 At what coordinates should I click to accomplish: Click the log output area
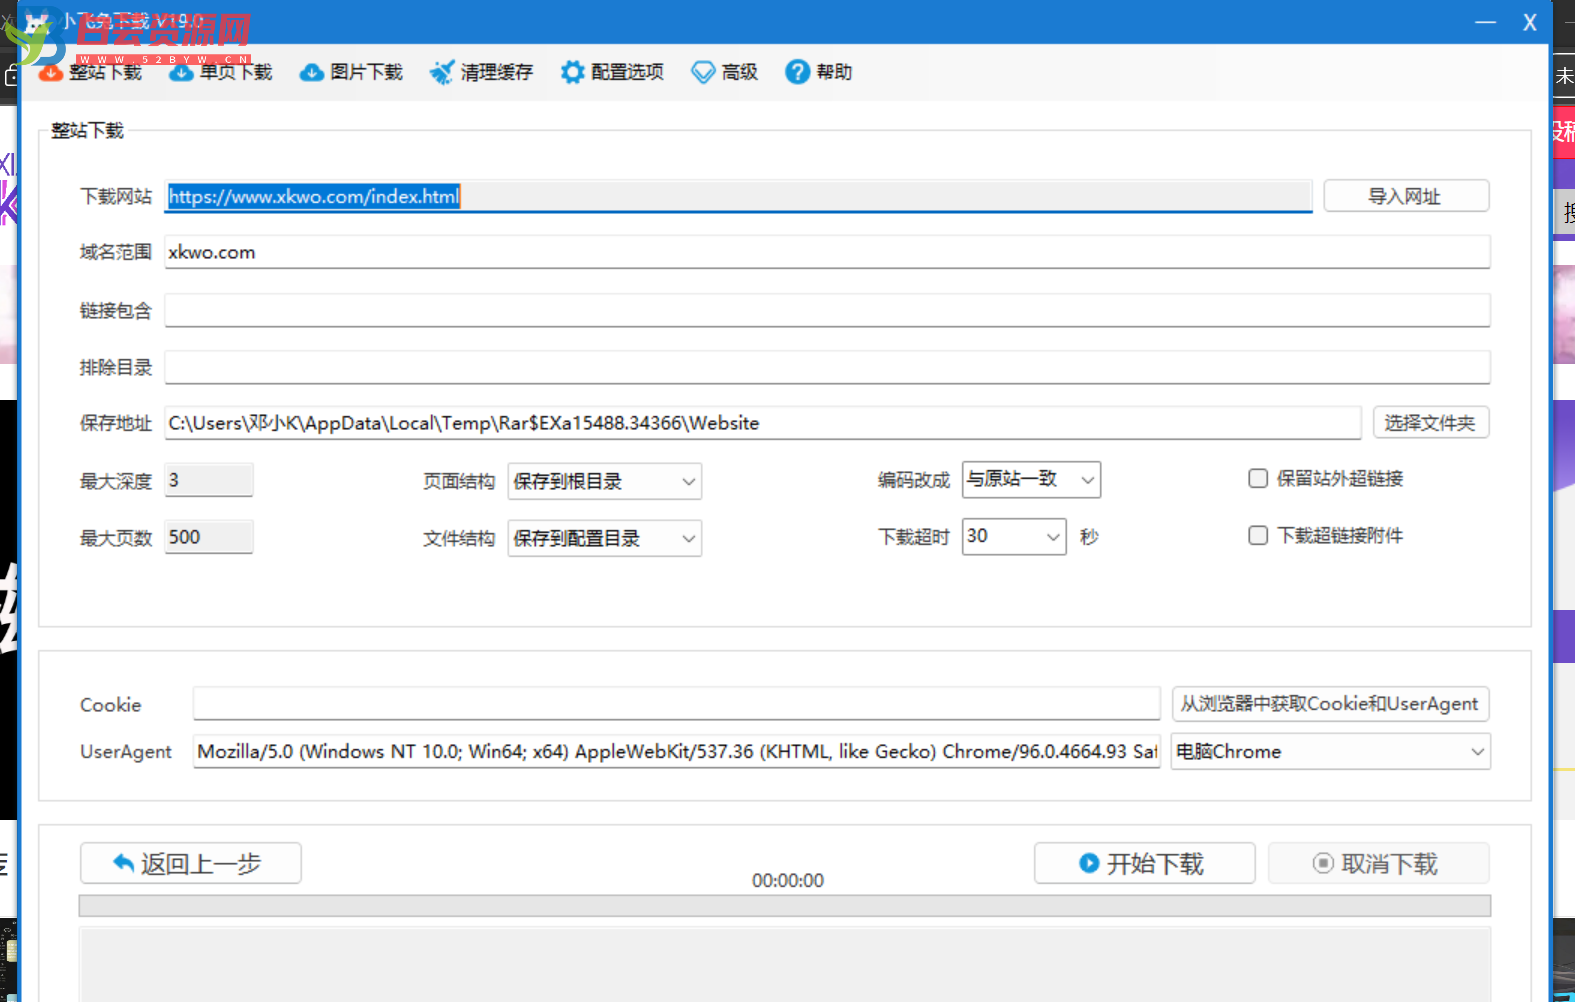[785, 964]
